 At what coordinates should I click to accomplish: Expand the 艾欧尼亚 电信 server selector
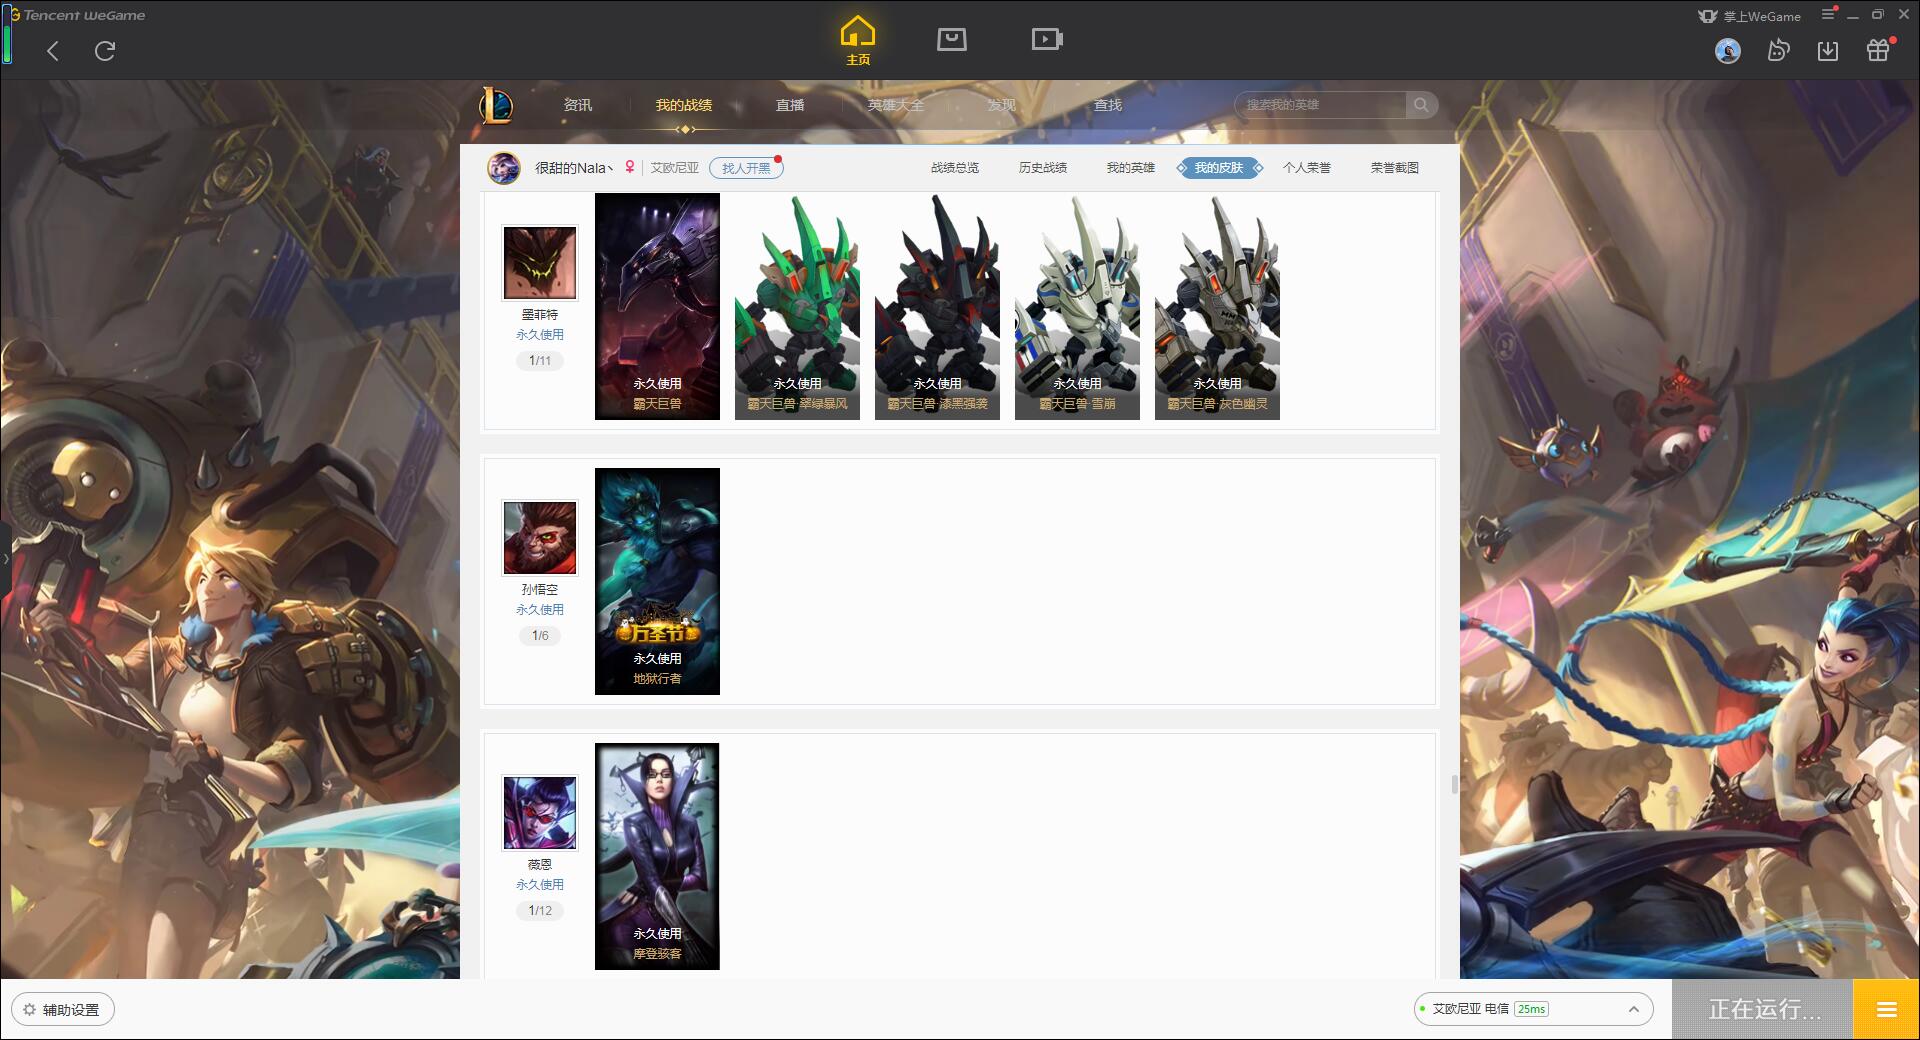point(1533,1009)
